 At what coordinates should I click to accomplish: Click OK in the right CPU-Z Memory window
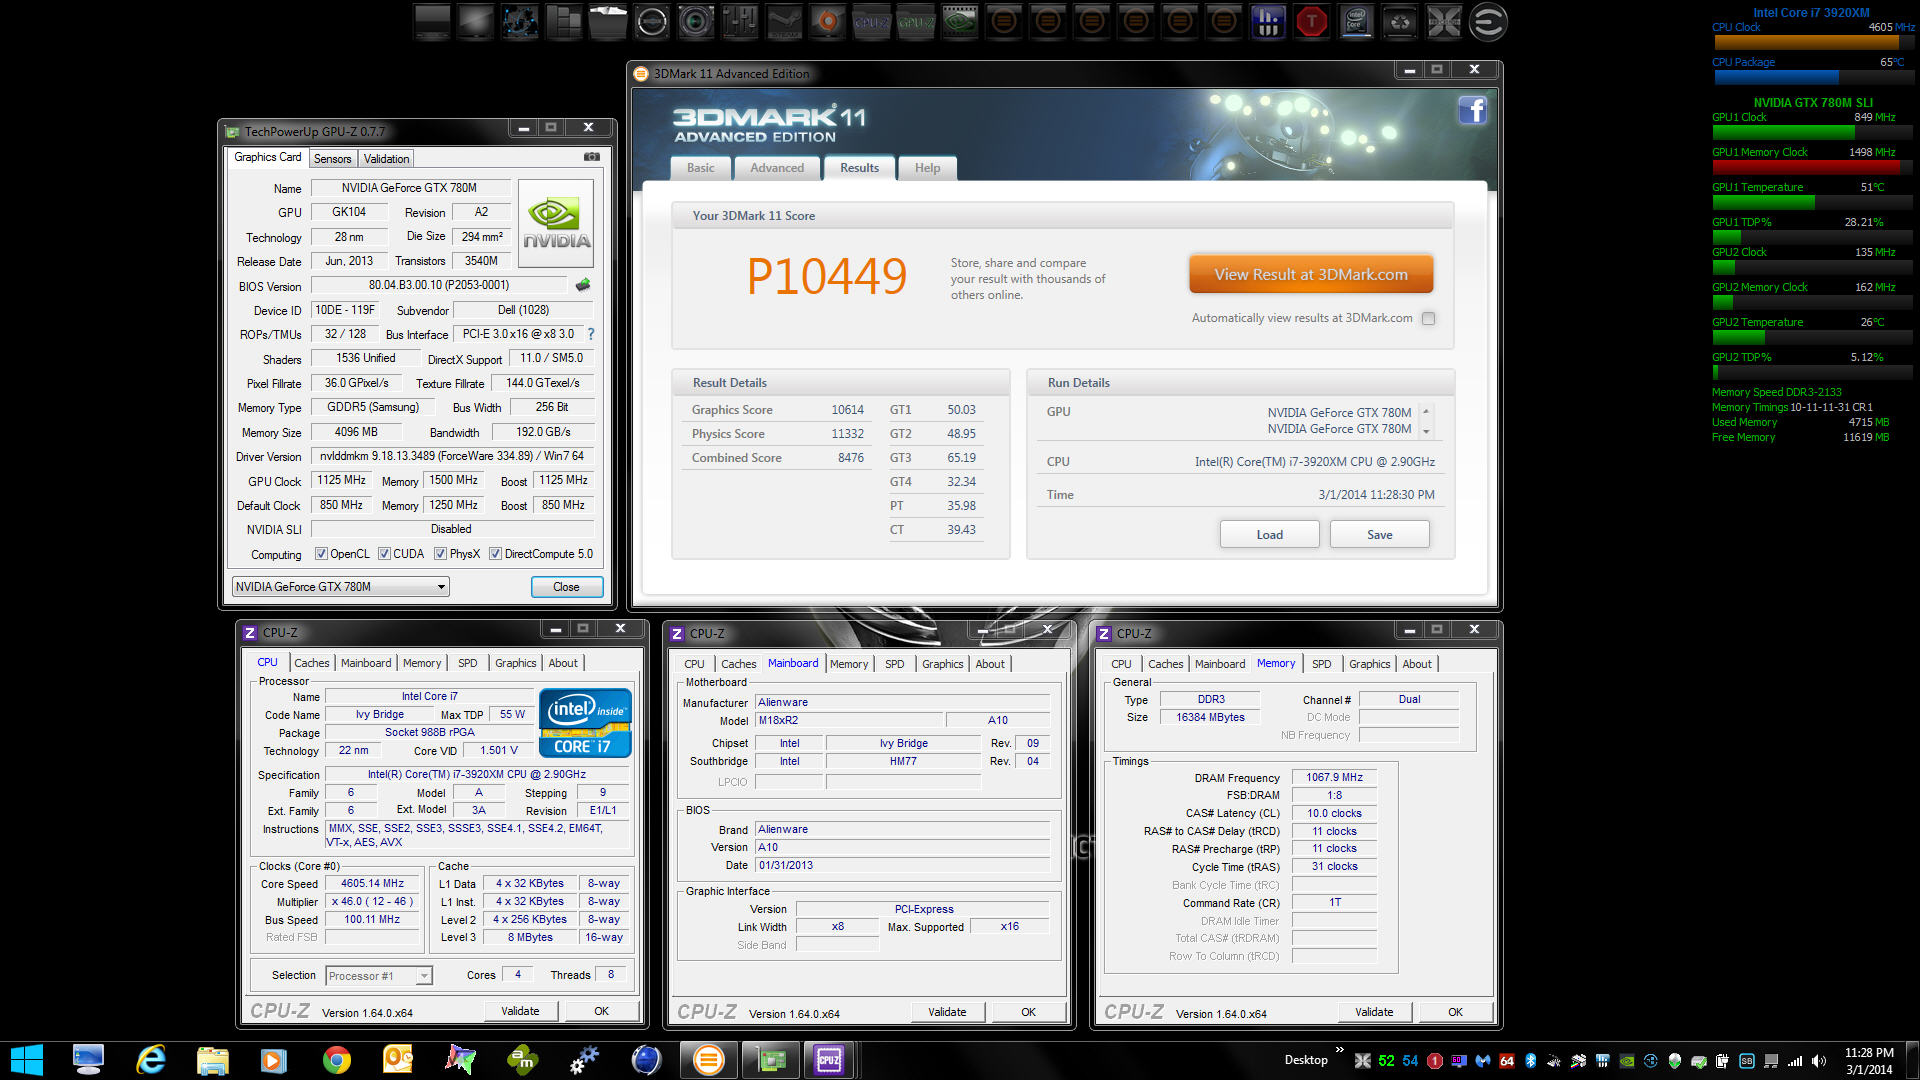[1455, 1012]
